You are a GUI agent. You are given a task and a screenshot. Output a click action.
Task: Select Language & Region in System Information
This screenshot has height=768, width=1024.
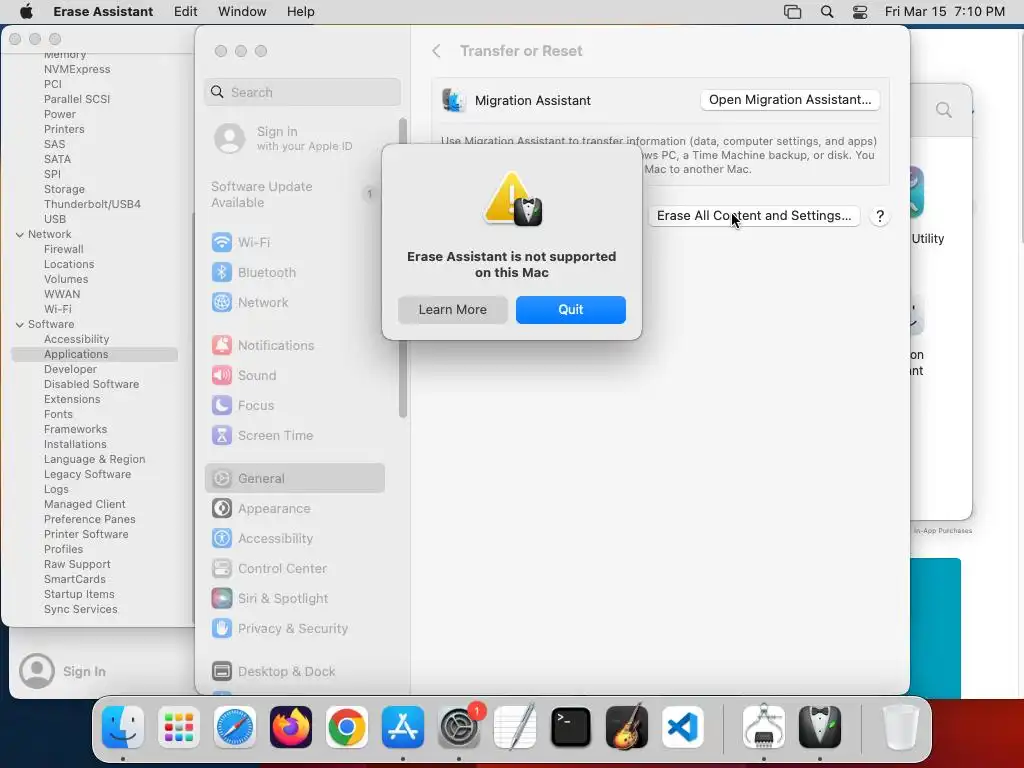pyautogui.click(x=95, y=459)
